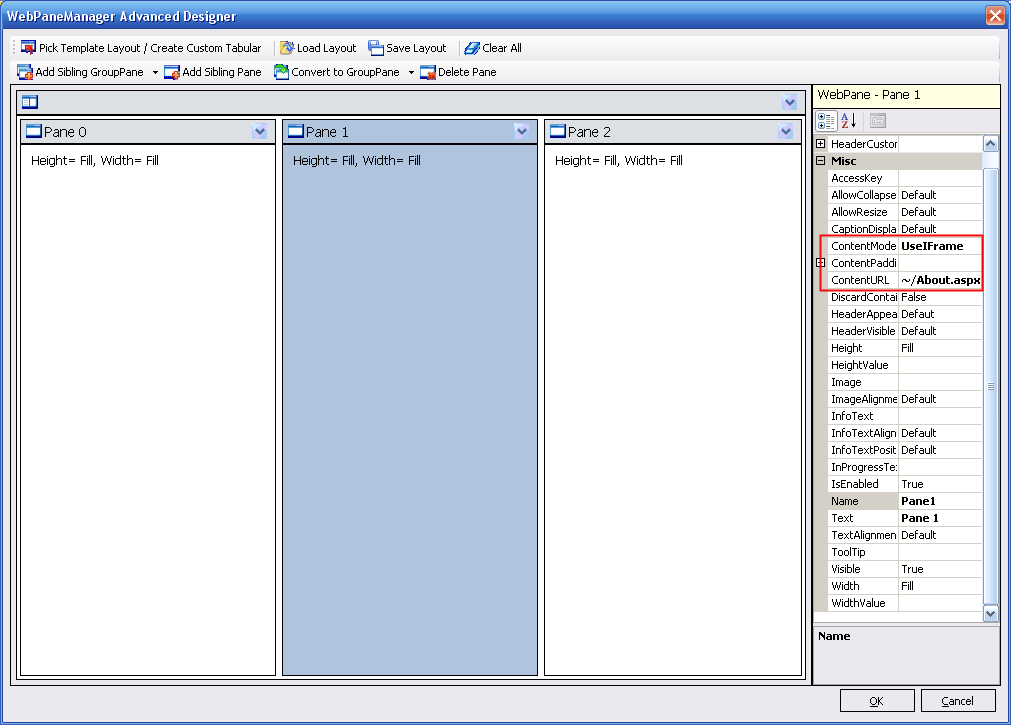Select the Pane 2 header
Image resolution: width=1011 pixels, height=725 pixels.
tap(660, 132)
